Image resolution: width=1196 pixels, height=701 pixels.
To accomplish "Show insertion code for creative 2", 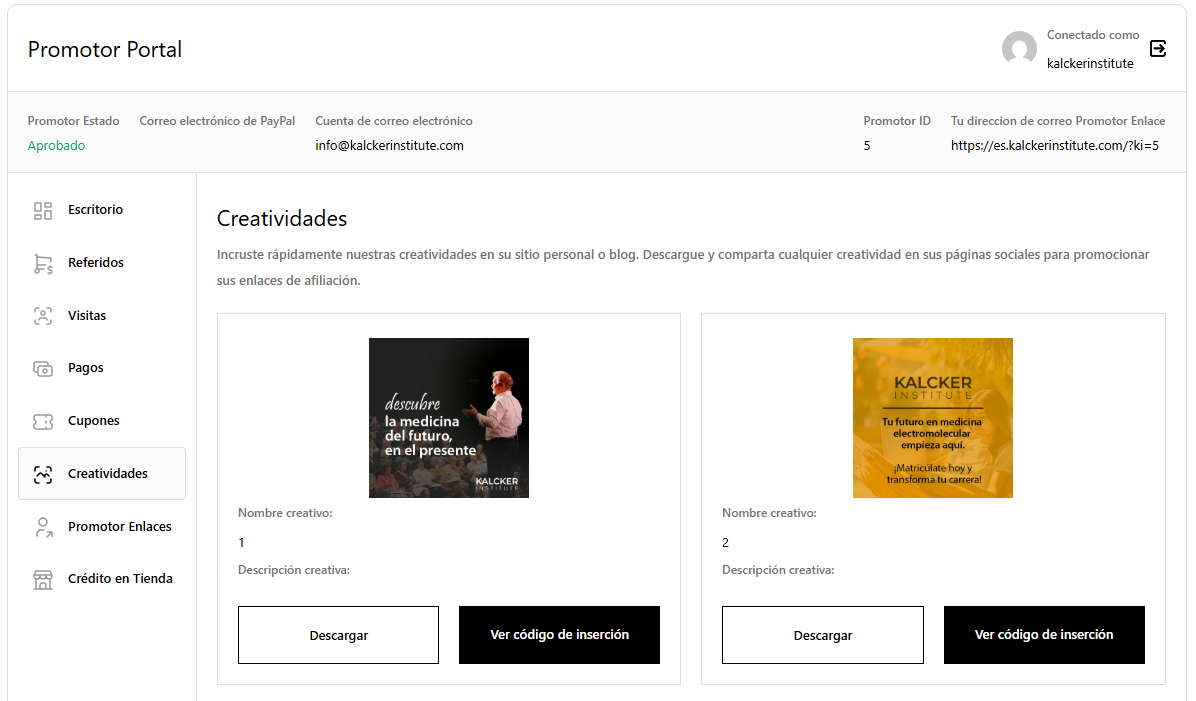I will [x=1044, y=635].
